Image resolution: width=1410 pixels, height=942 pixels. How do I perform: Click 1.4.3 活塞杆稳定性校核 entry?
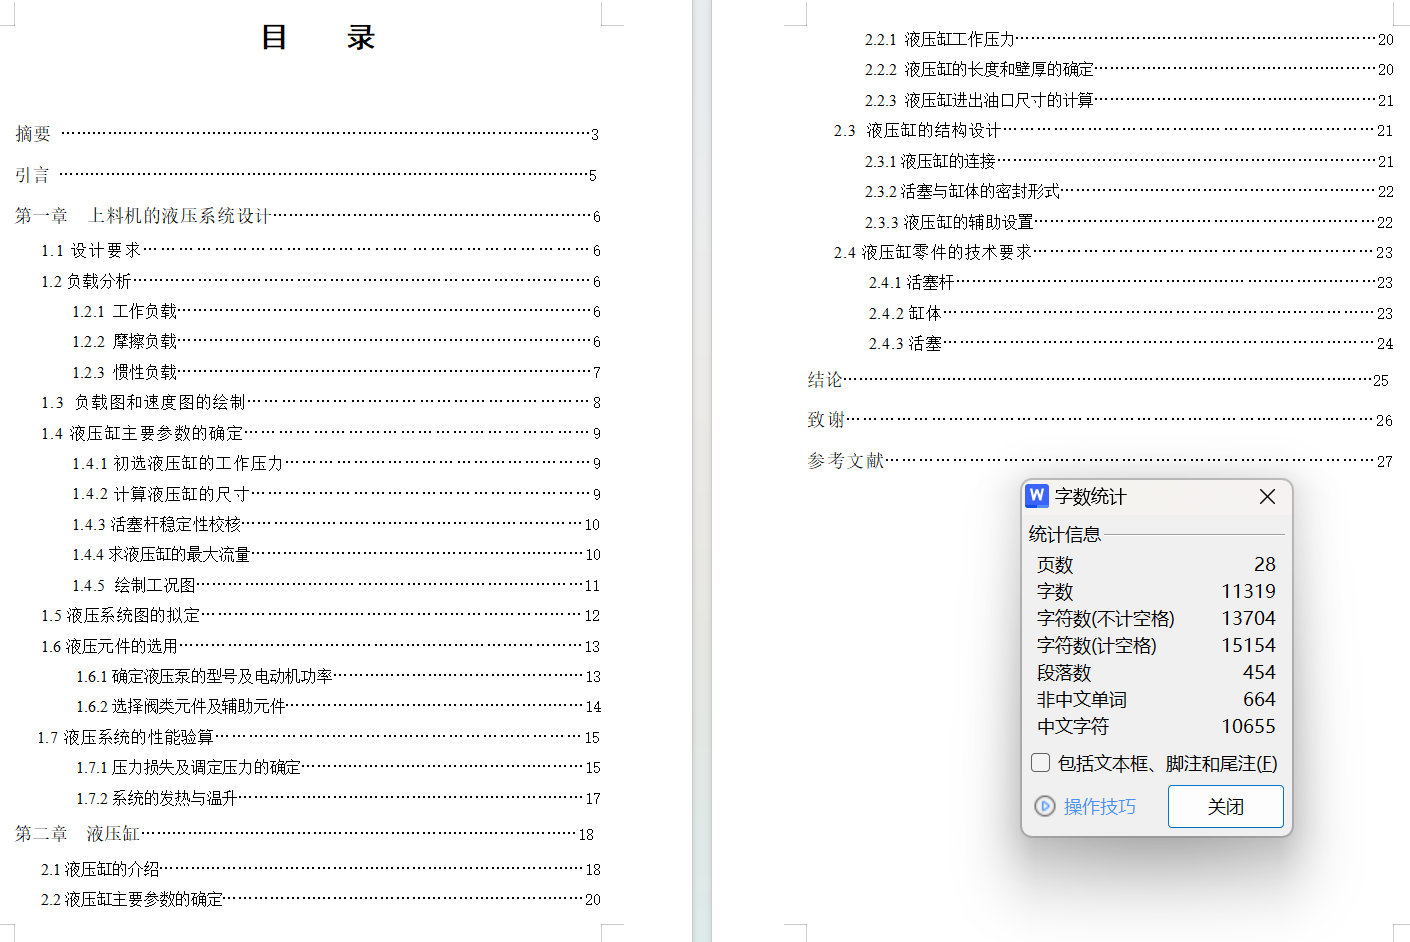coord(157,525)
